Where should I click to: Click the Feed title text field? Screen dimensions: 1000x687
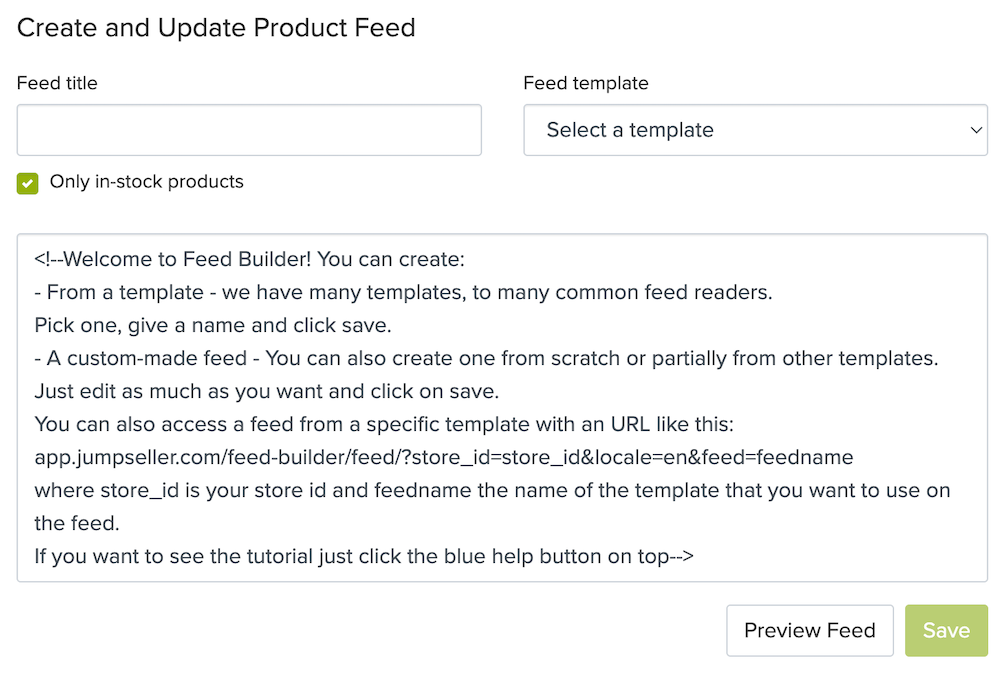point(249,130)
